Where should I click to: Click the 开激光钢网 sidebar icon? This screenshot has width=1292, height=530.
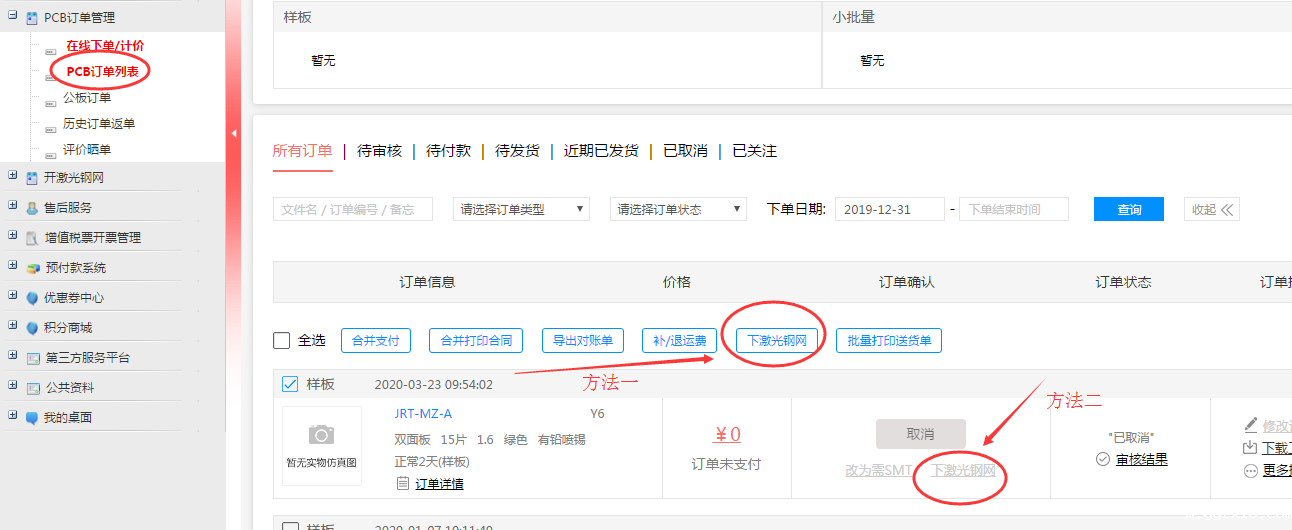coord(33,178)
